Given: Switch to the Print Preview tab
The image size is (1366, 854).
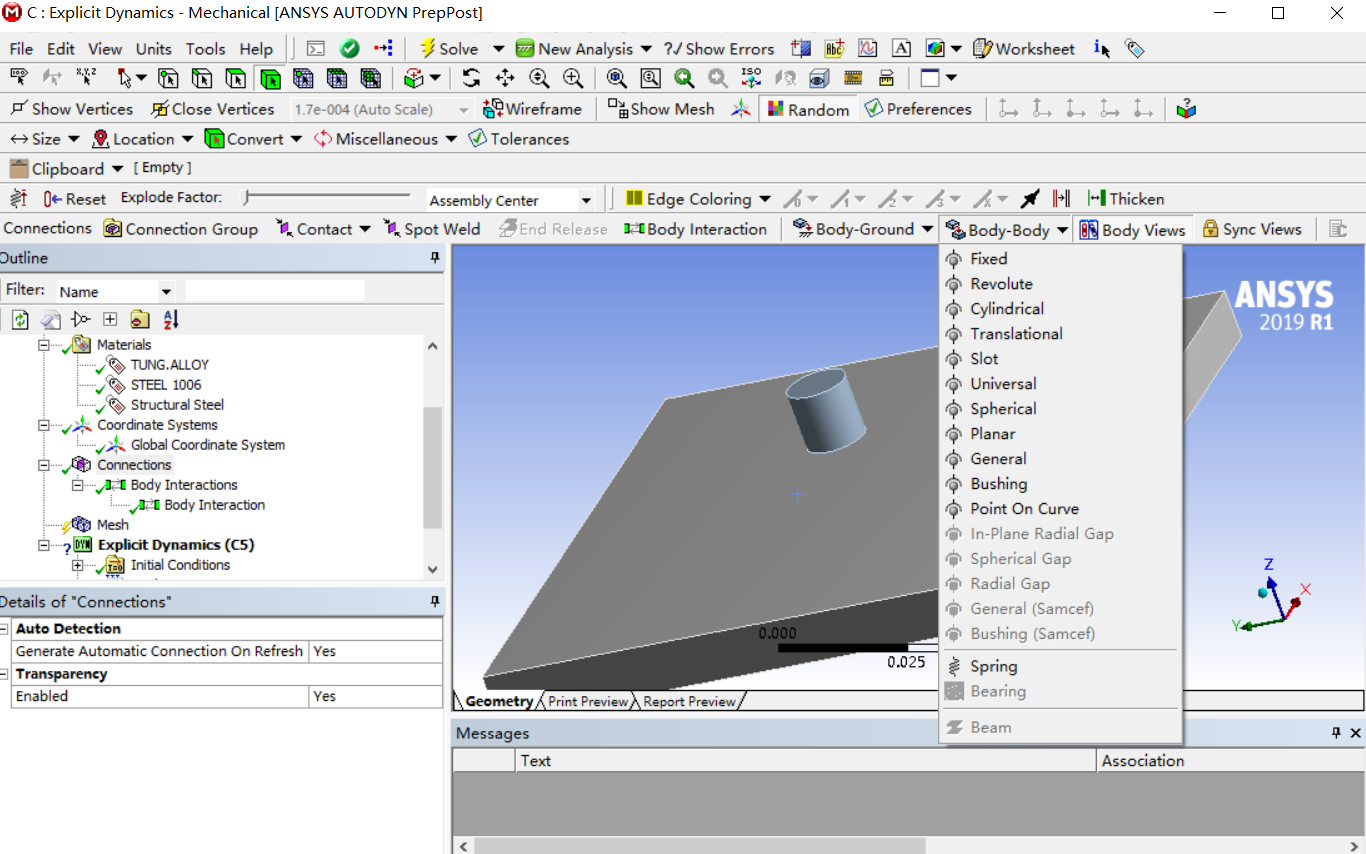Looking at the screenshot, I should pyautogui.click(x=586, y=701).
